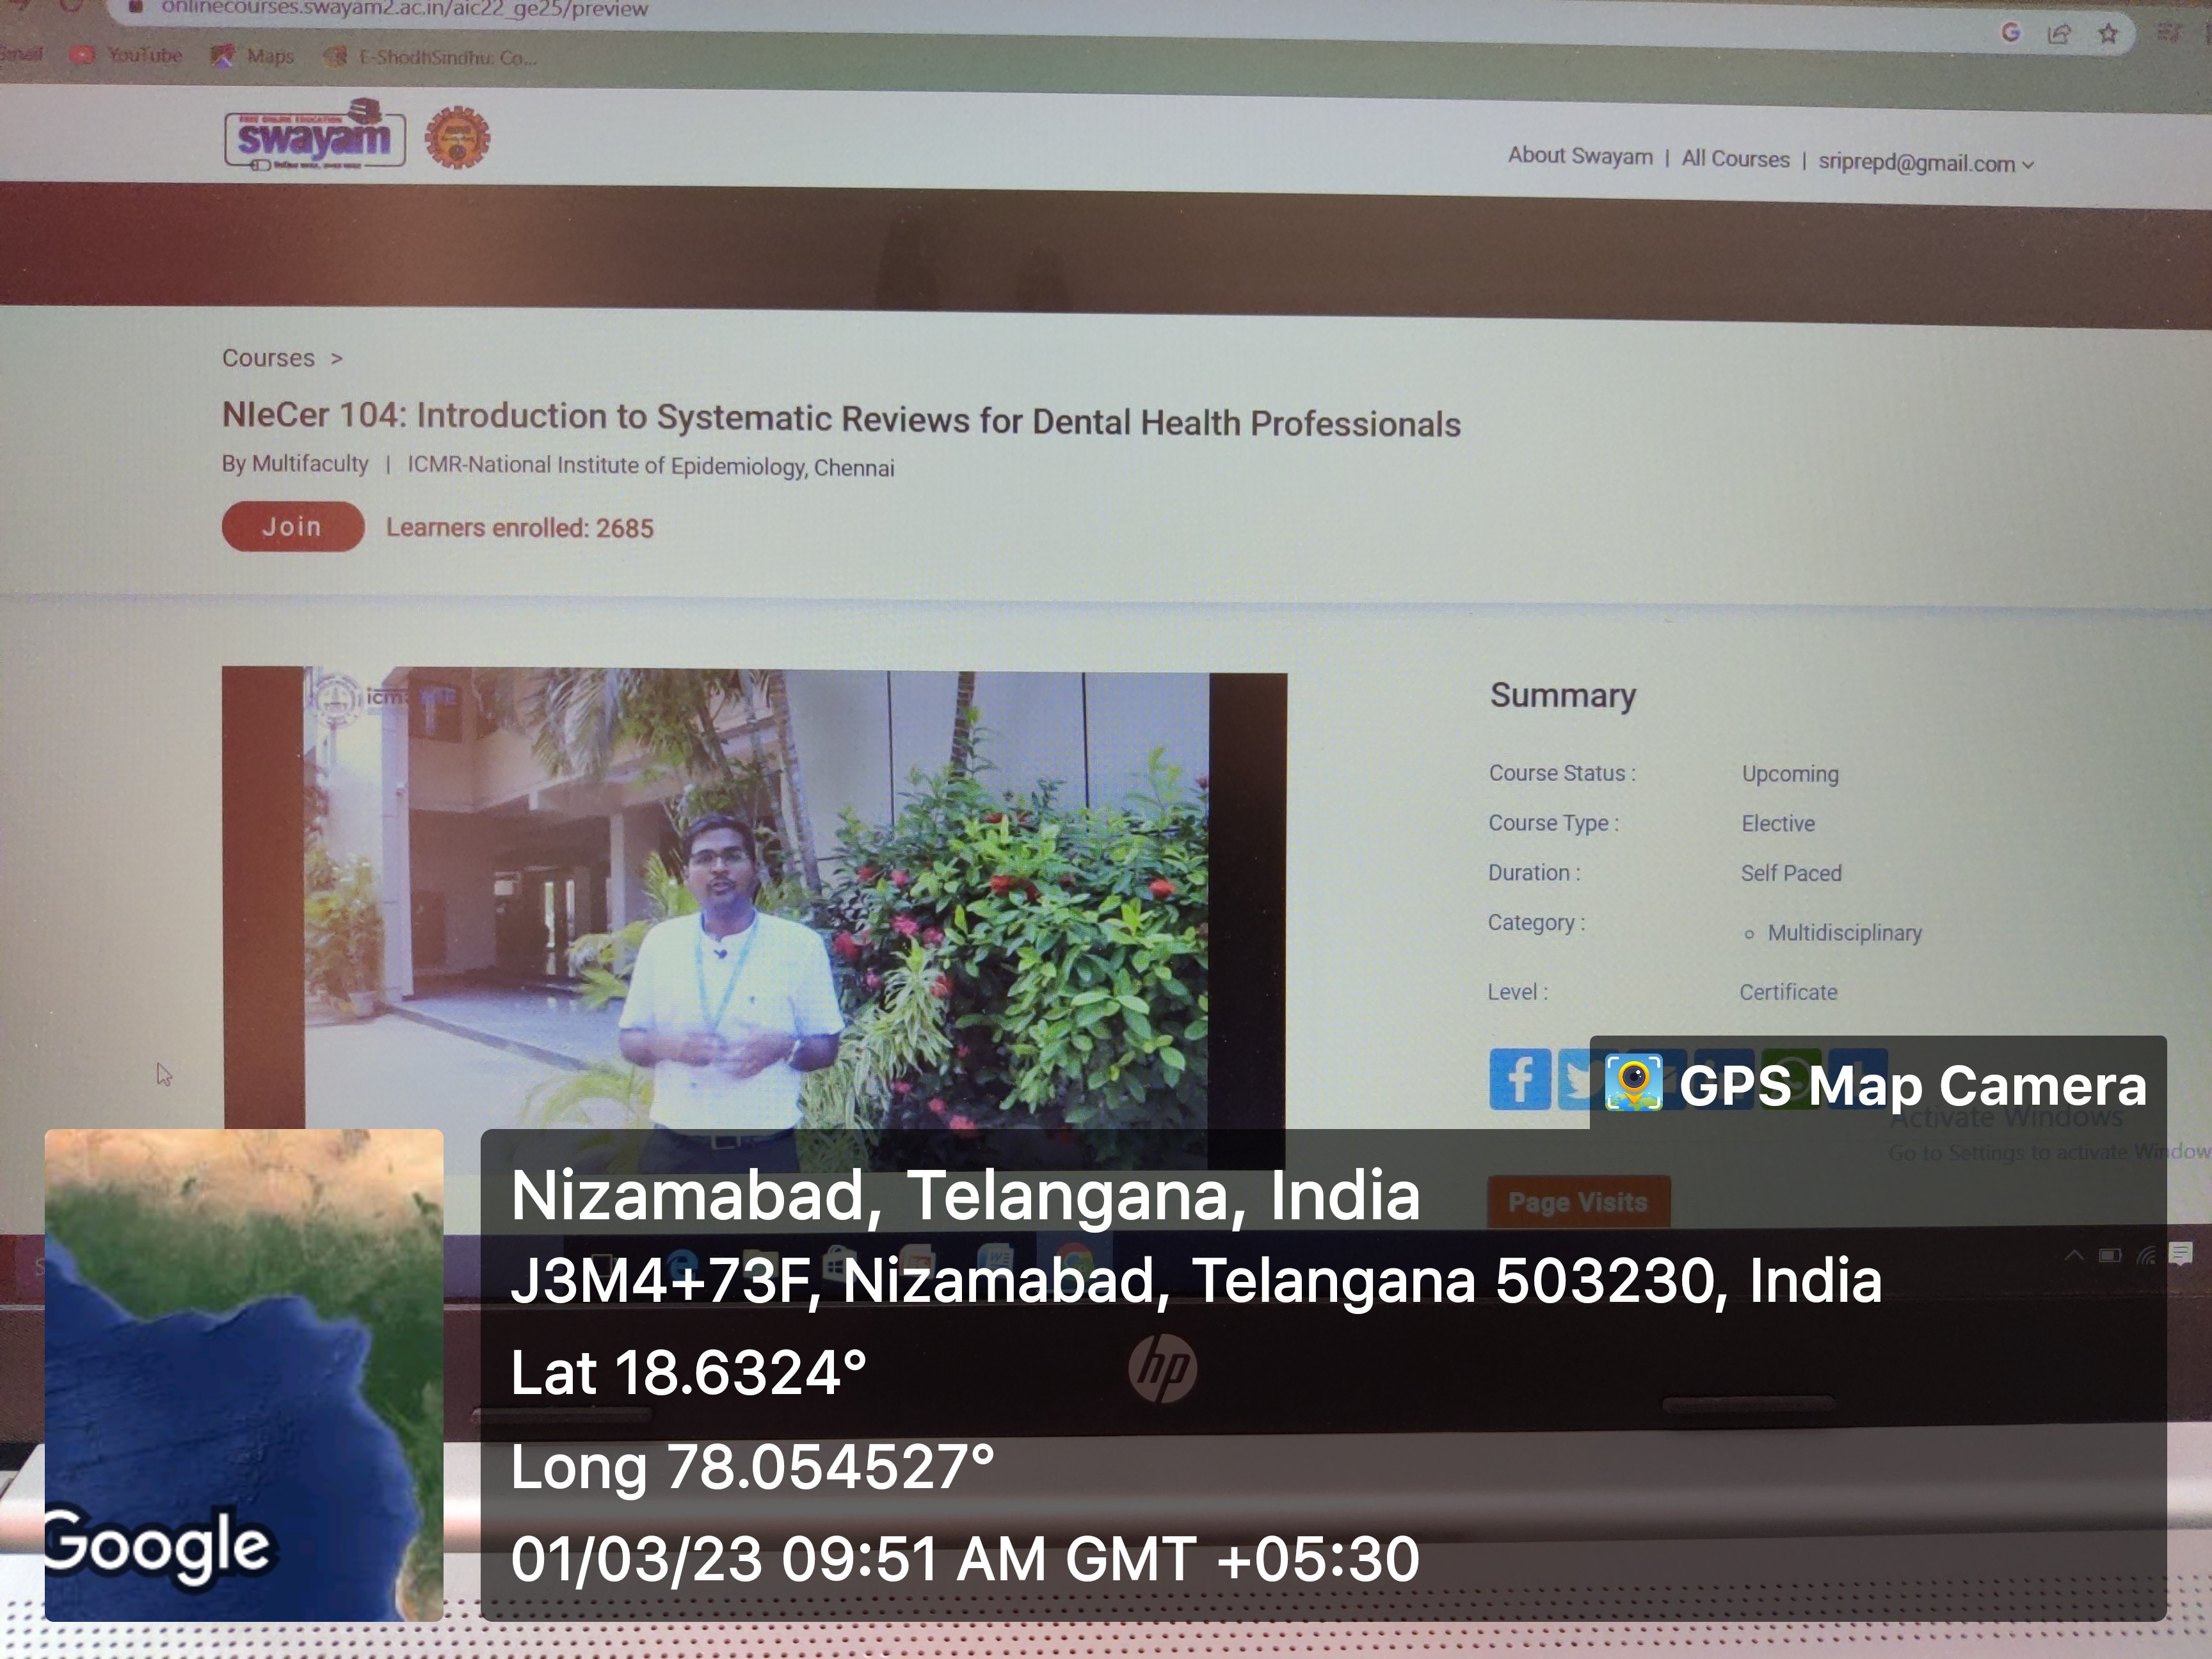
Task: Click the 'Duration :' label
Action: [x=1534, y=872]
